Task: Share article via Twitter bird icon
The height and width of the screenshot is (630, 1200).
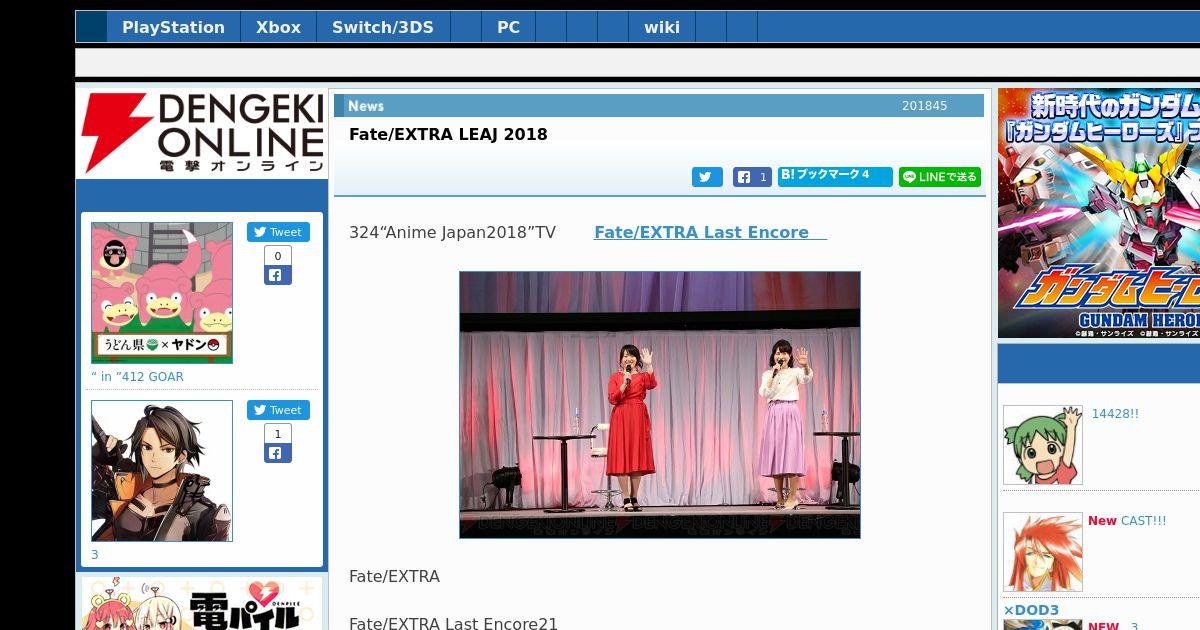Action: pos(707,177)
